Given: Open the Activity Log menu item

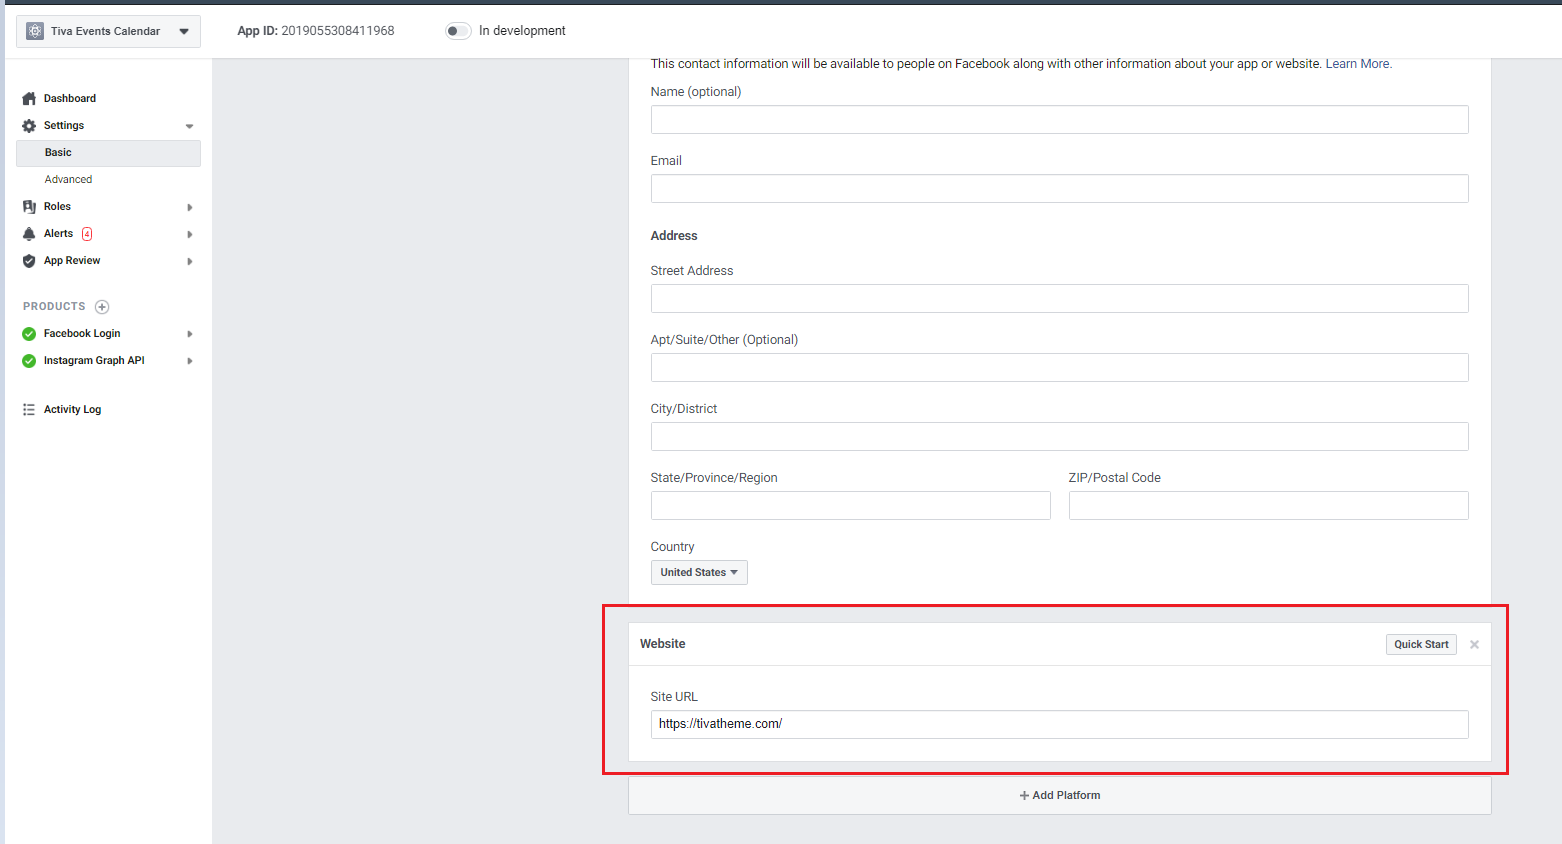Looking at the screenshot, I should tap(72, 410).
